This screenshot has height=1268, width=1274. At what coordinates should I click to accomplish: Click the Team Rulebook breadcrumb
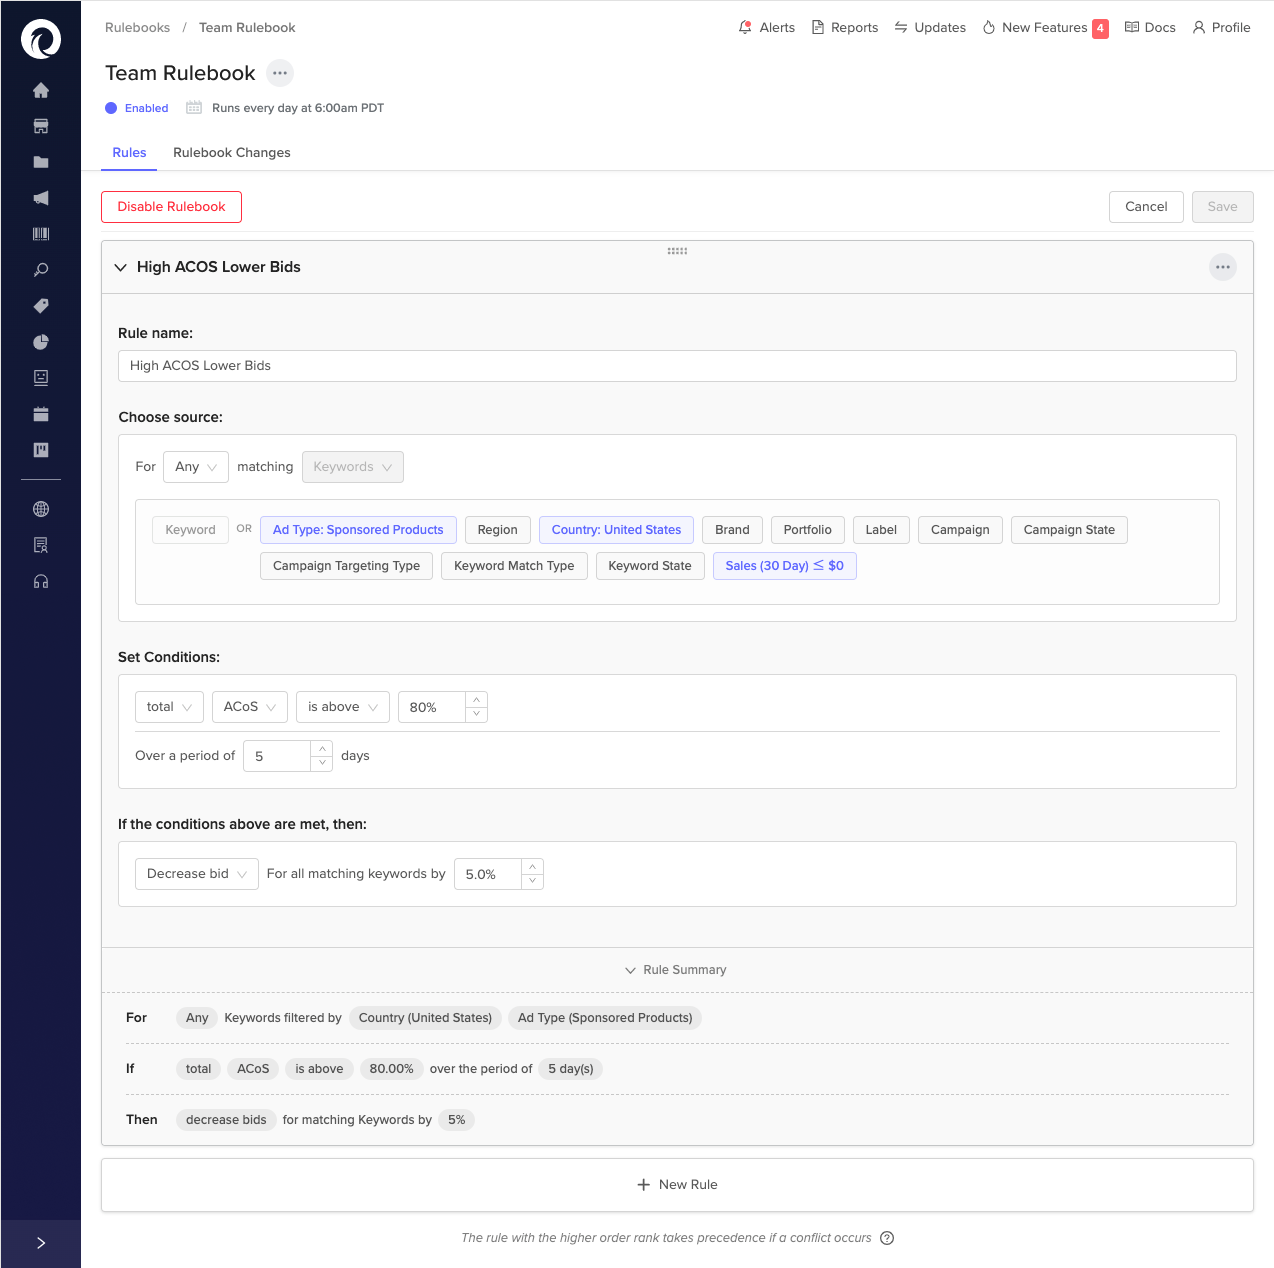pos(247,28)
